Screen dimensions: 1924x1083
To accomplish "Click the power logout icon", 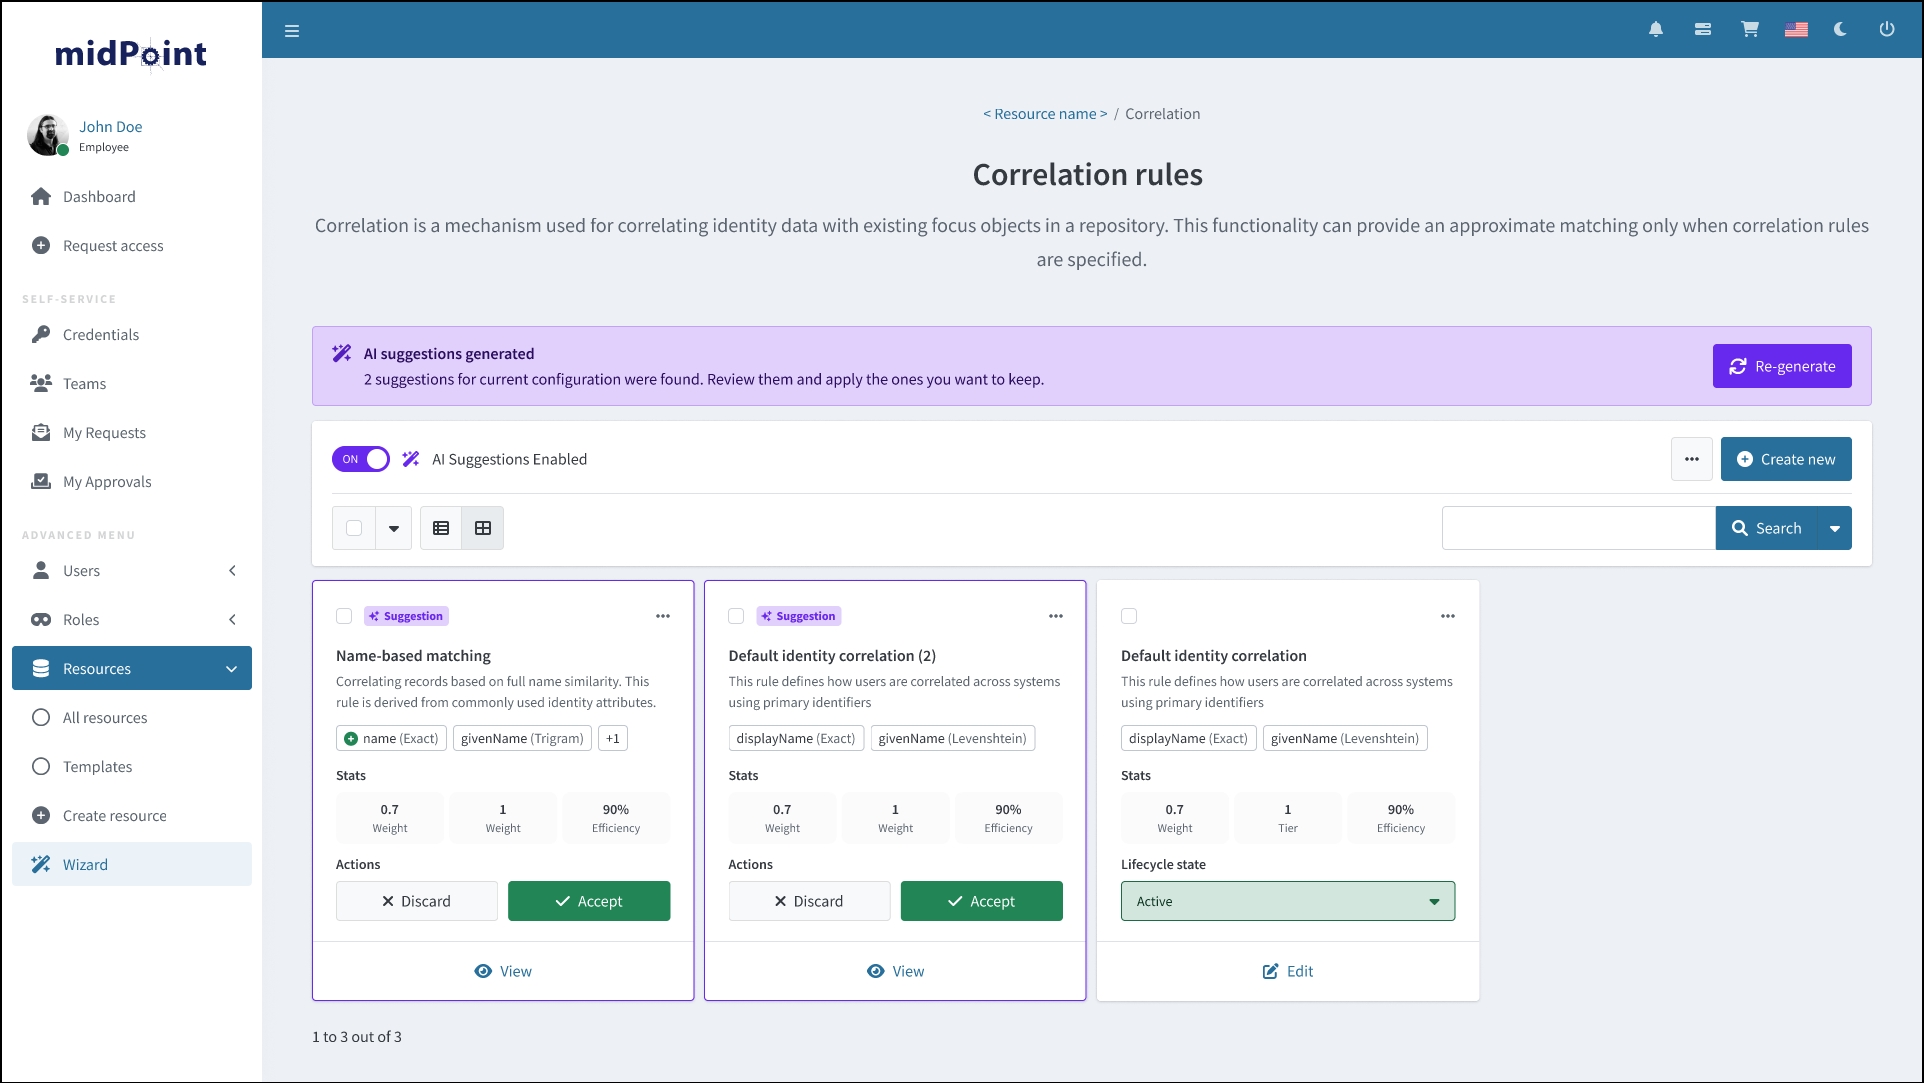I will point(1887,30).
